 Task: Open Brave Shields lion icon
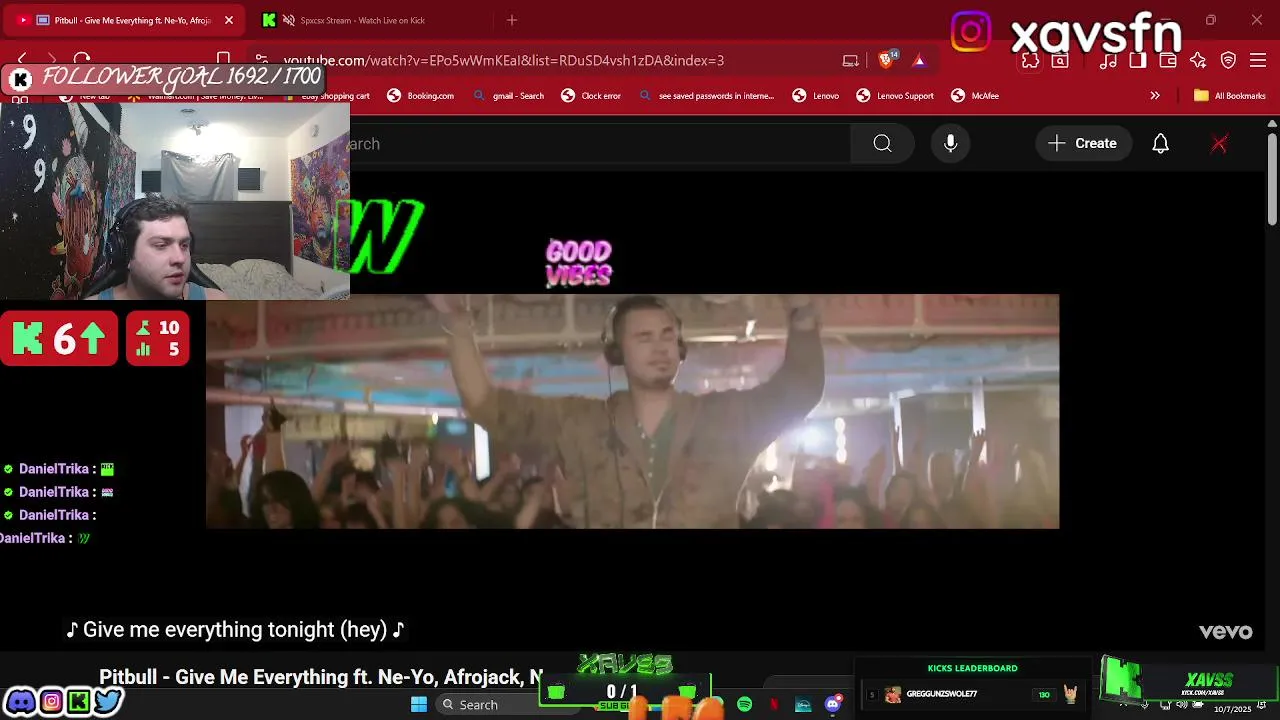[886, 60]
